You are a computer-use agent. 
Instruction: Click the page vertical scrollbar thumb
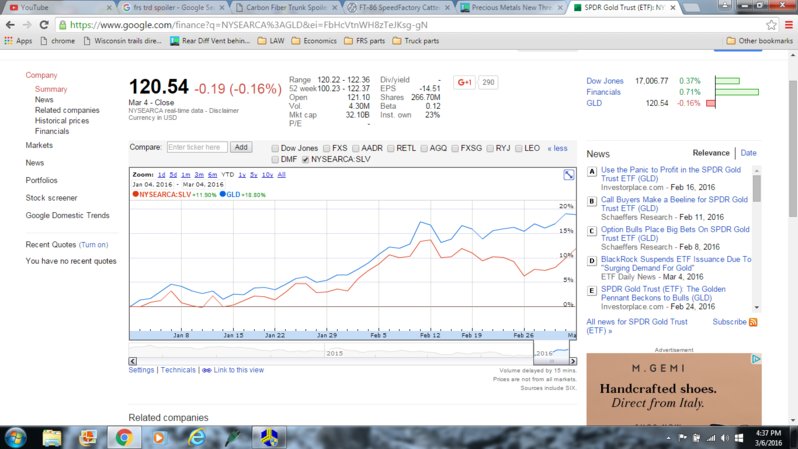(793, 149)
